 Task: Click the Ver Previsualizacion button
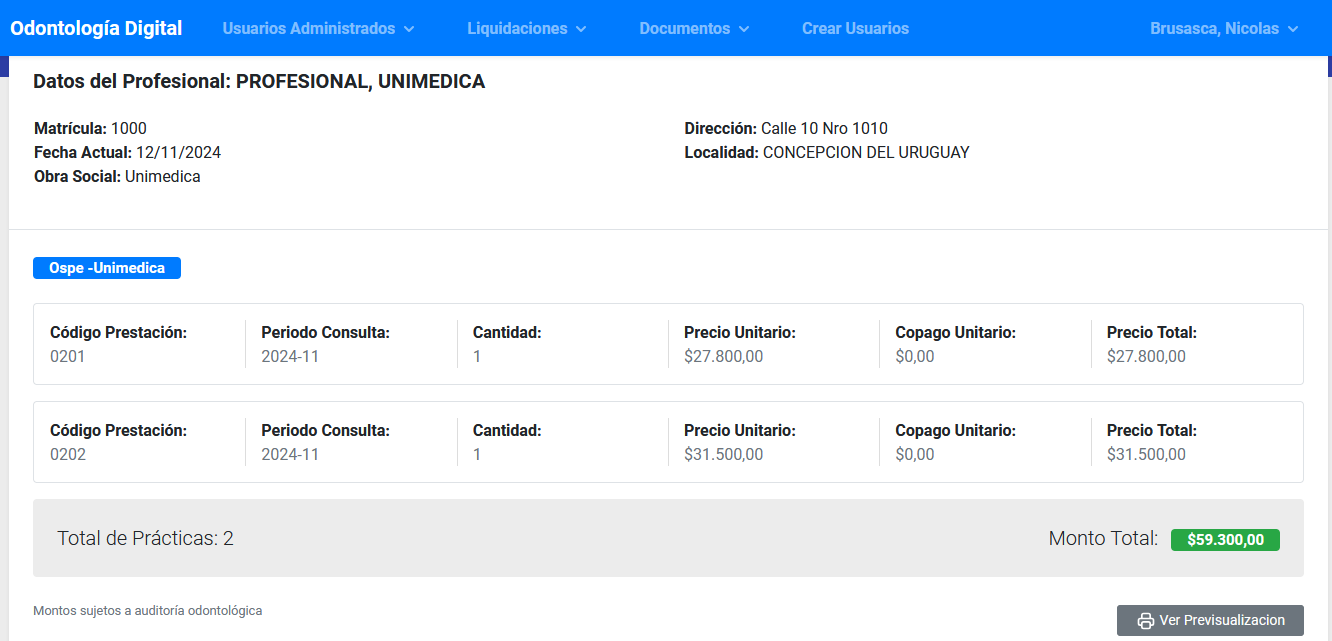(1209, 620)
